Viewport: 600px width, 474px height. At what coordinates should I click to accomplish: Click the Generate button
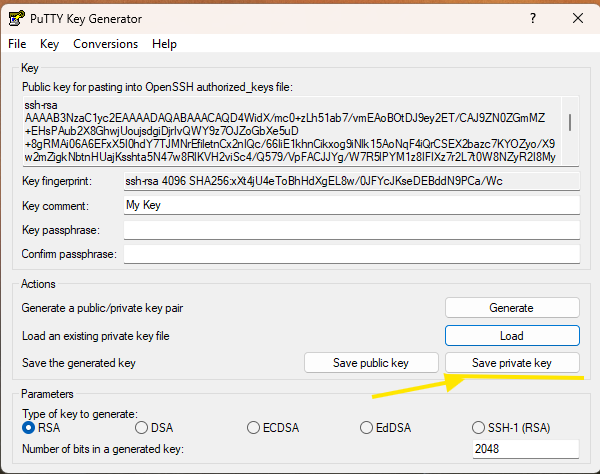(512, 308)
